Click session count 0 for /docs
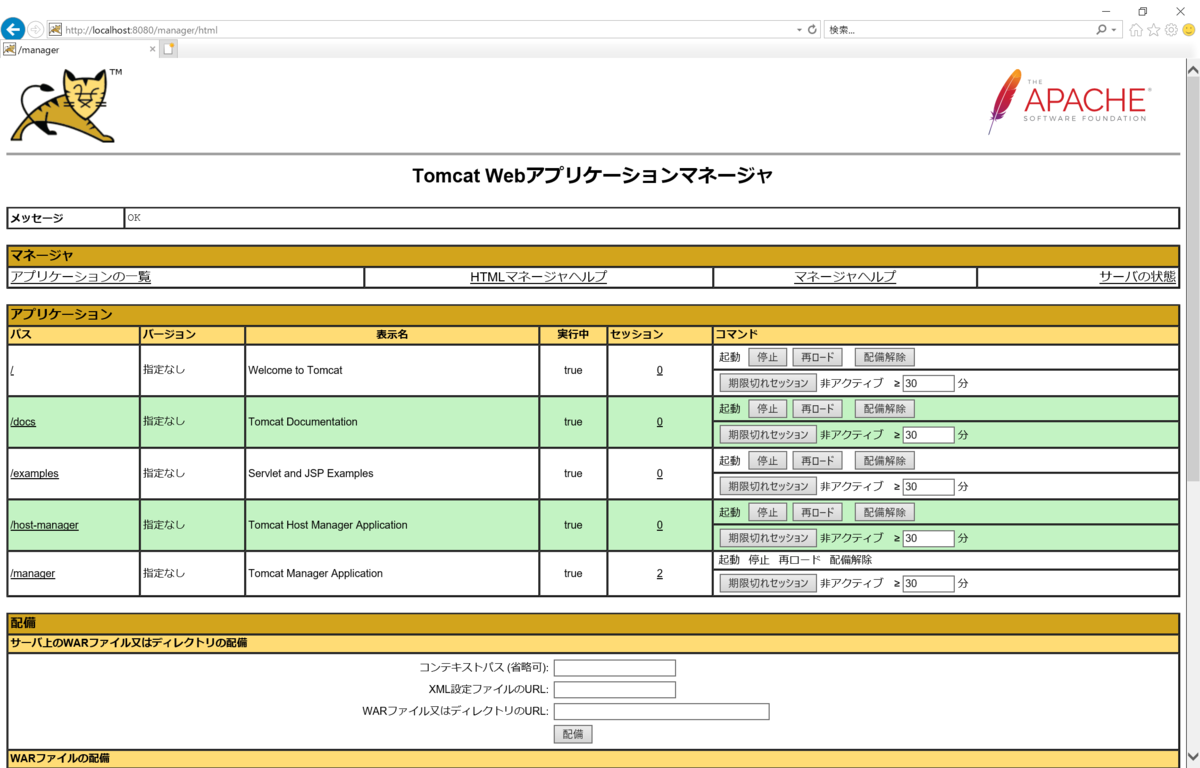 660,422
